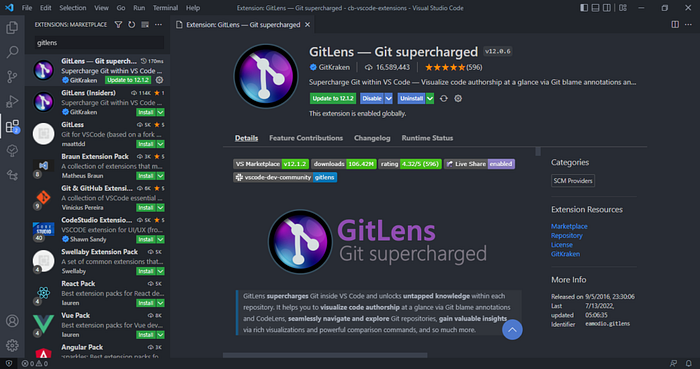This screenshot has height=369, width=700.
Task: Click Update to 12.1.2 in detail header
Action: point(333,99)
